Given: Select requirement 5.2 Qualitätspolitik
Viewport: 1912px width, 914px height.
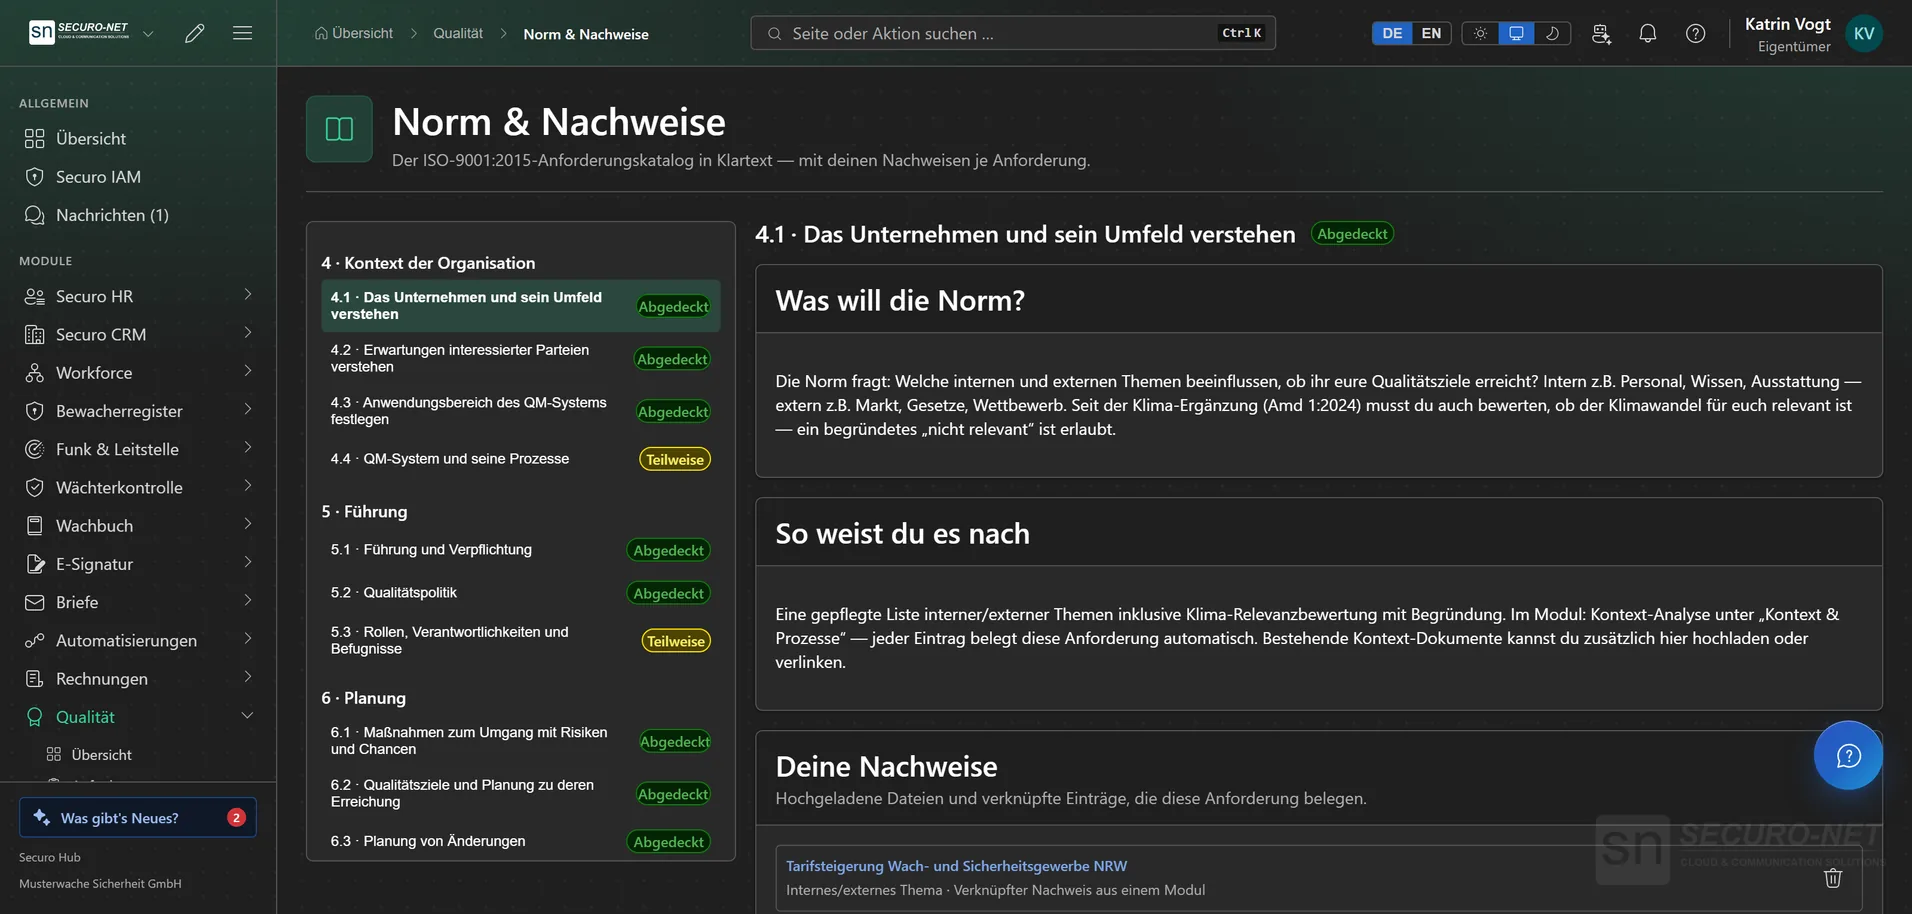Looking at the screenshot, I should 520,593.
